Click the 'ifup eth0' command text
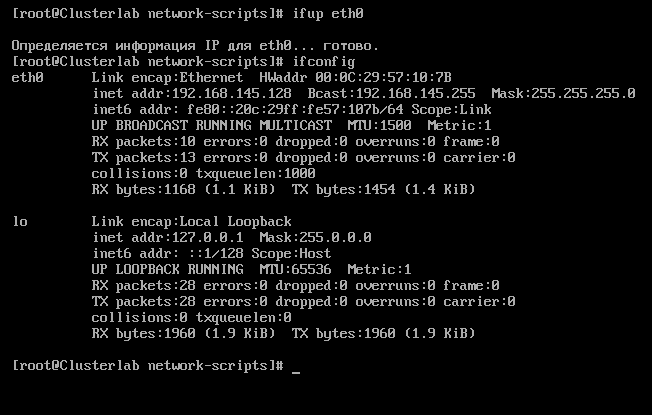This screenshot has height=415, width=652. coord(328,14)
